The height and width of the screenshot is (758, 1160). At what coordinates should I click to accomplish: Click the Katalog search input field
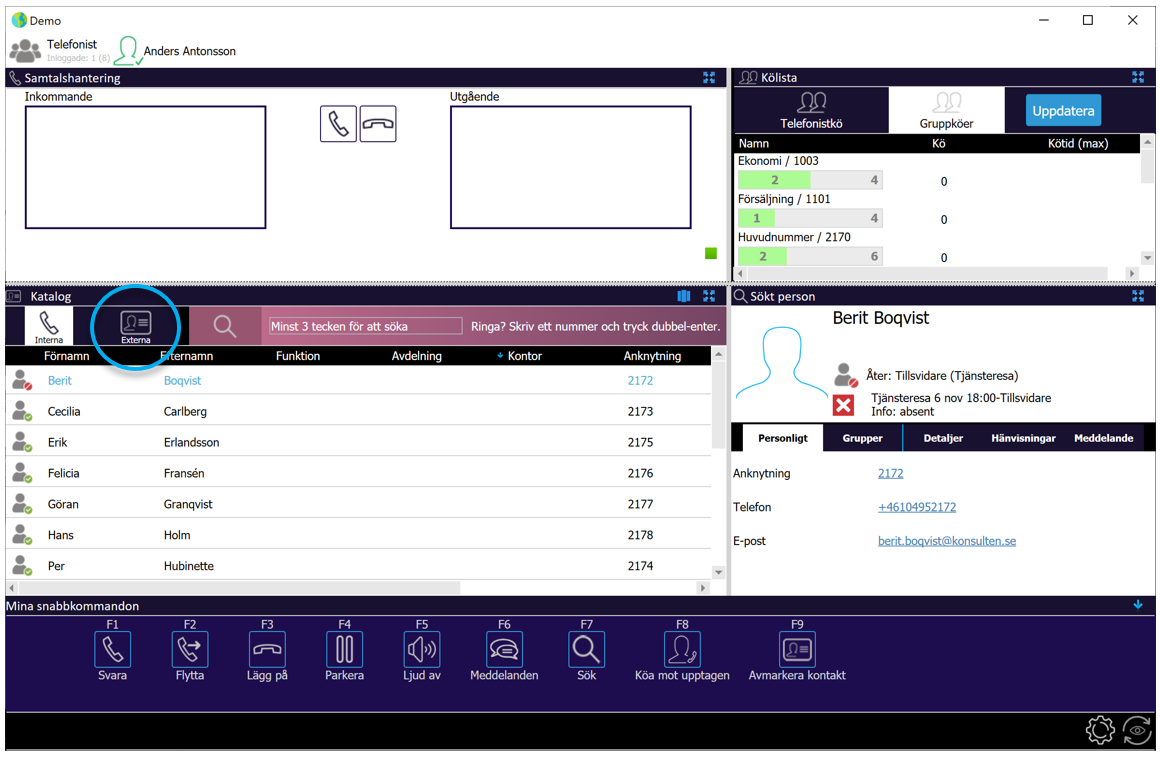pyautogui.click(x=365, y=326)
